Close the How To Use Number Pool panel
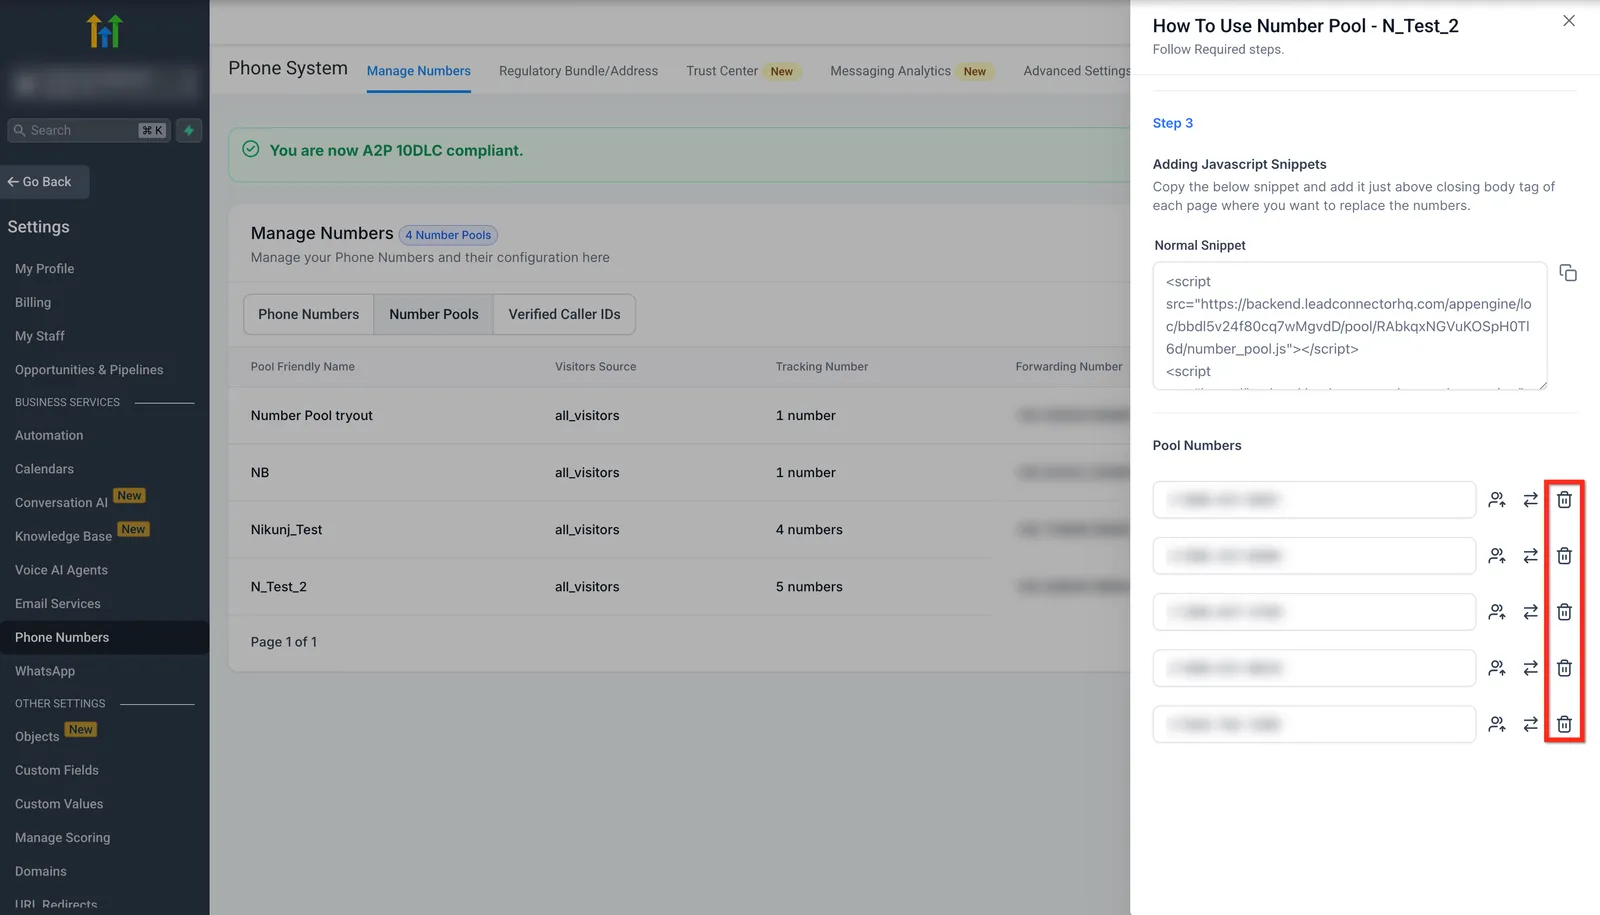Image resolution: width=1600 pixels, height=915 pixels. click(x=1569, y=21)
